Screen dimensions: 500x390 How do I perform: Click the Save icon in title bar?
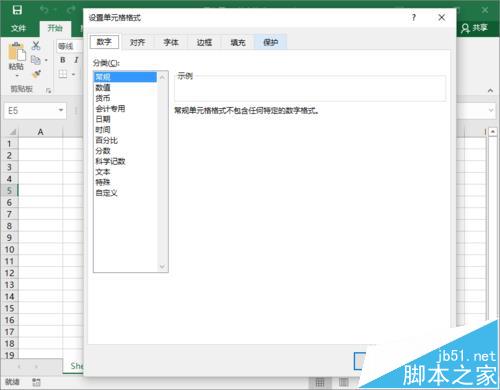pos(17,10)
